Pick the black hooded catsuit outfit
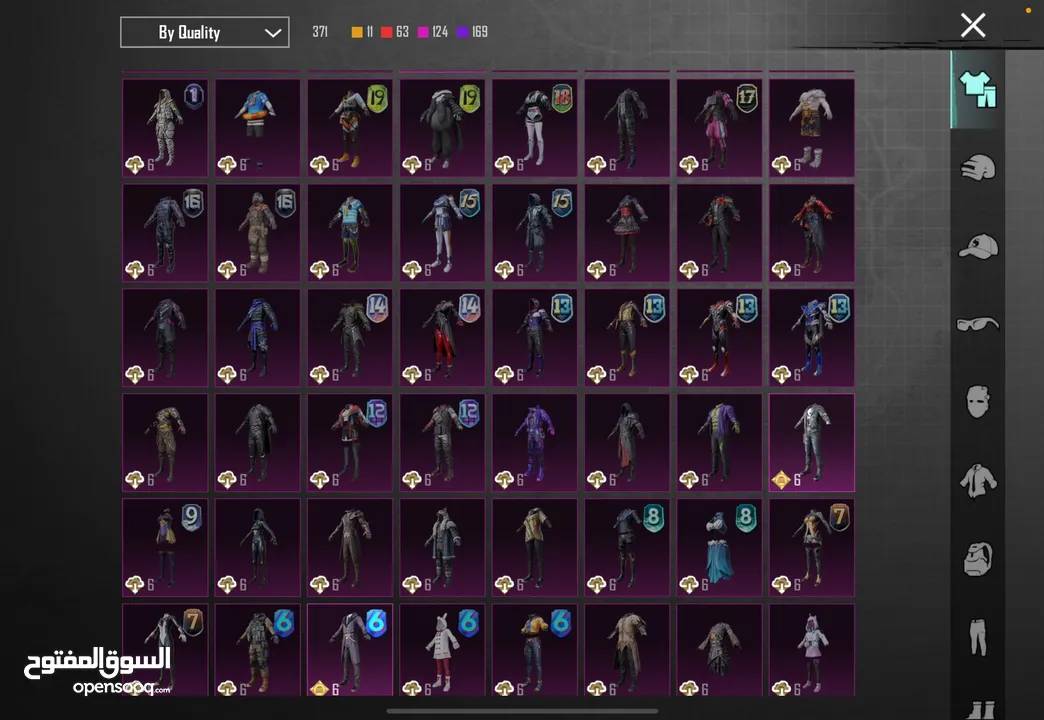Image resolution: width=1044 pixels, height=720 pixels. coord(258,547)
